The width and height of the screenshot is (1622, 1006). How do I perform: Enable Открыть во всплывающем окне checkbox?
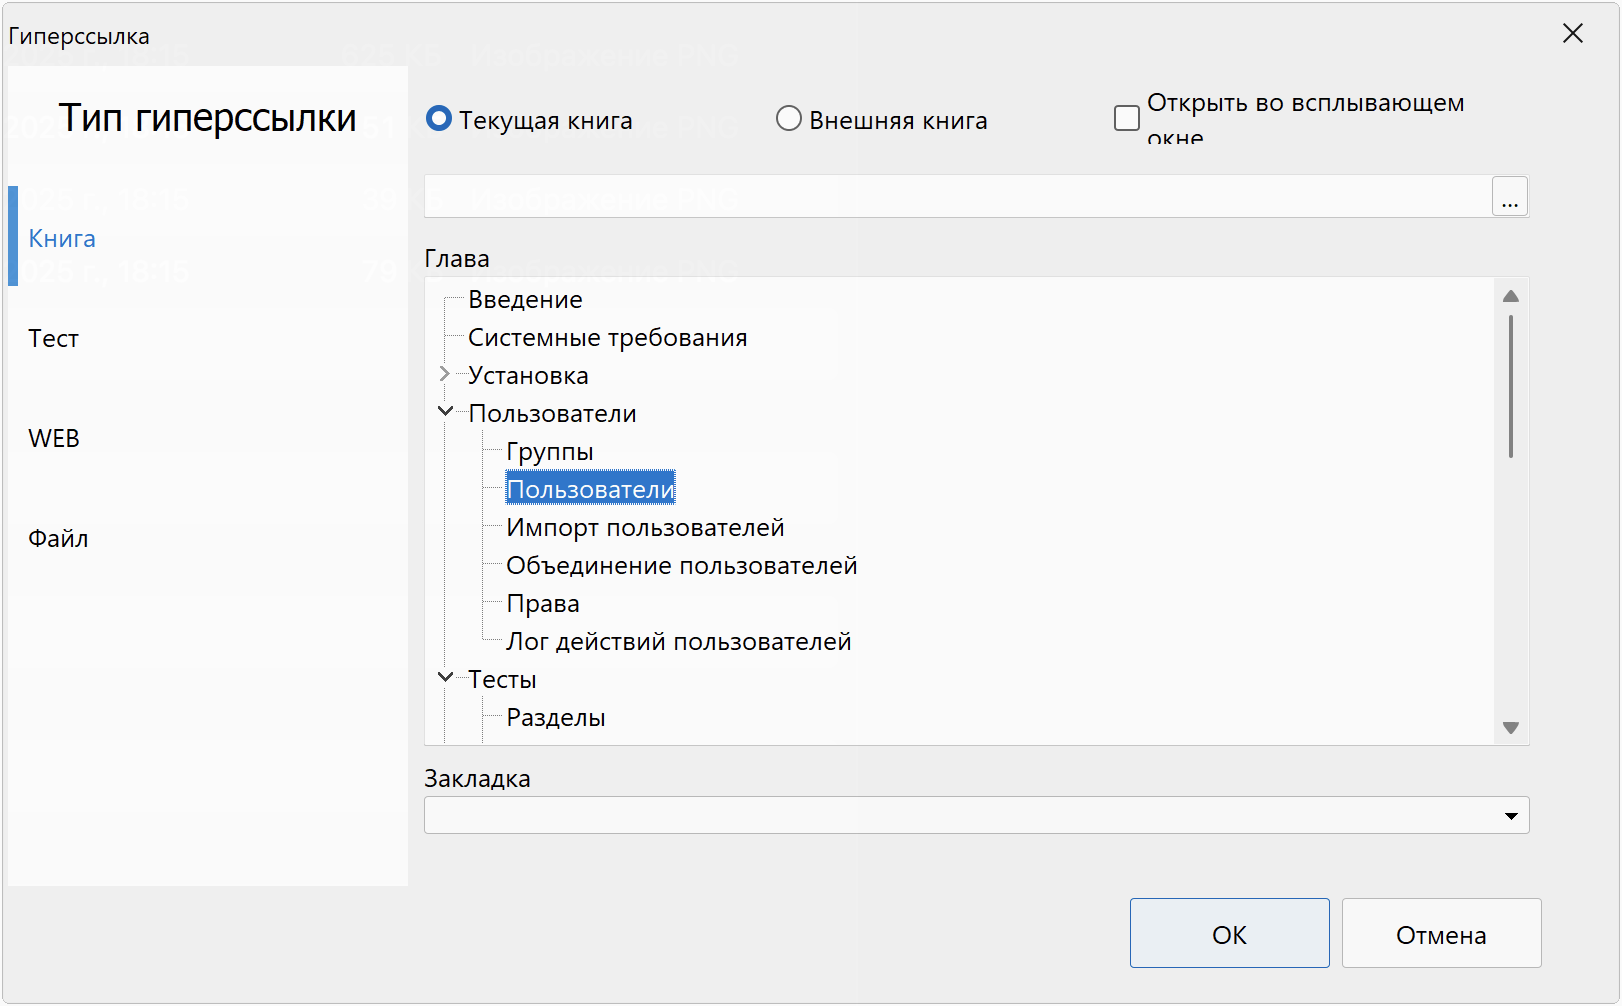click(1127, 118)
